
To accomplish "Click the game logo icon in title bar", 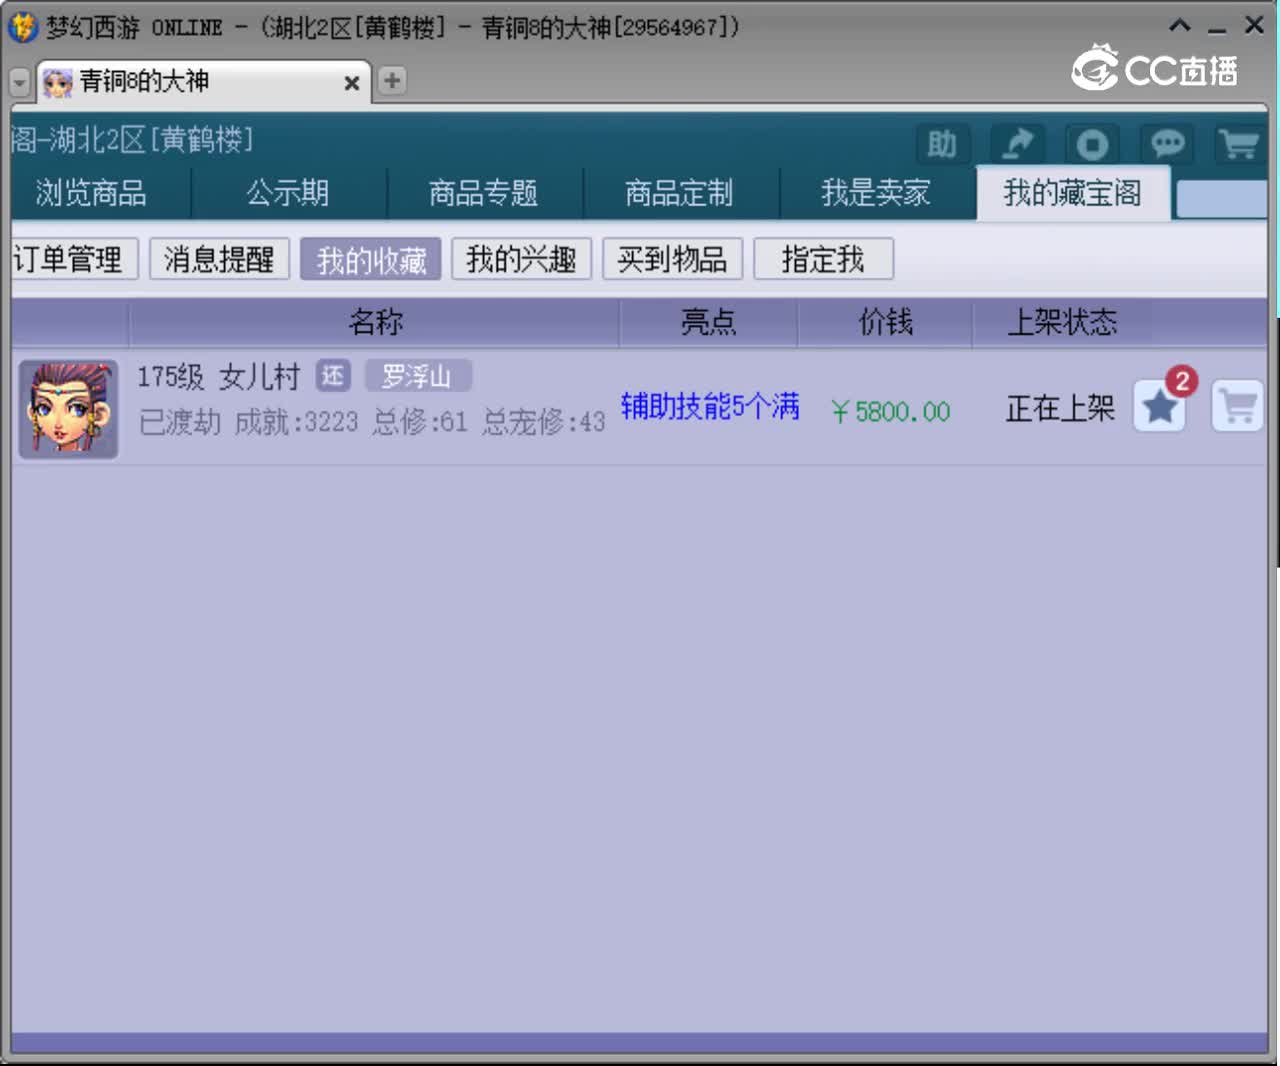I will pyautogui.click(x=22, y=27).
